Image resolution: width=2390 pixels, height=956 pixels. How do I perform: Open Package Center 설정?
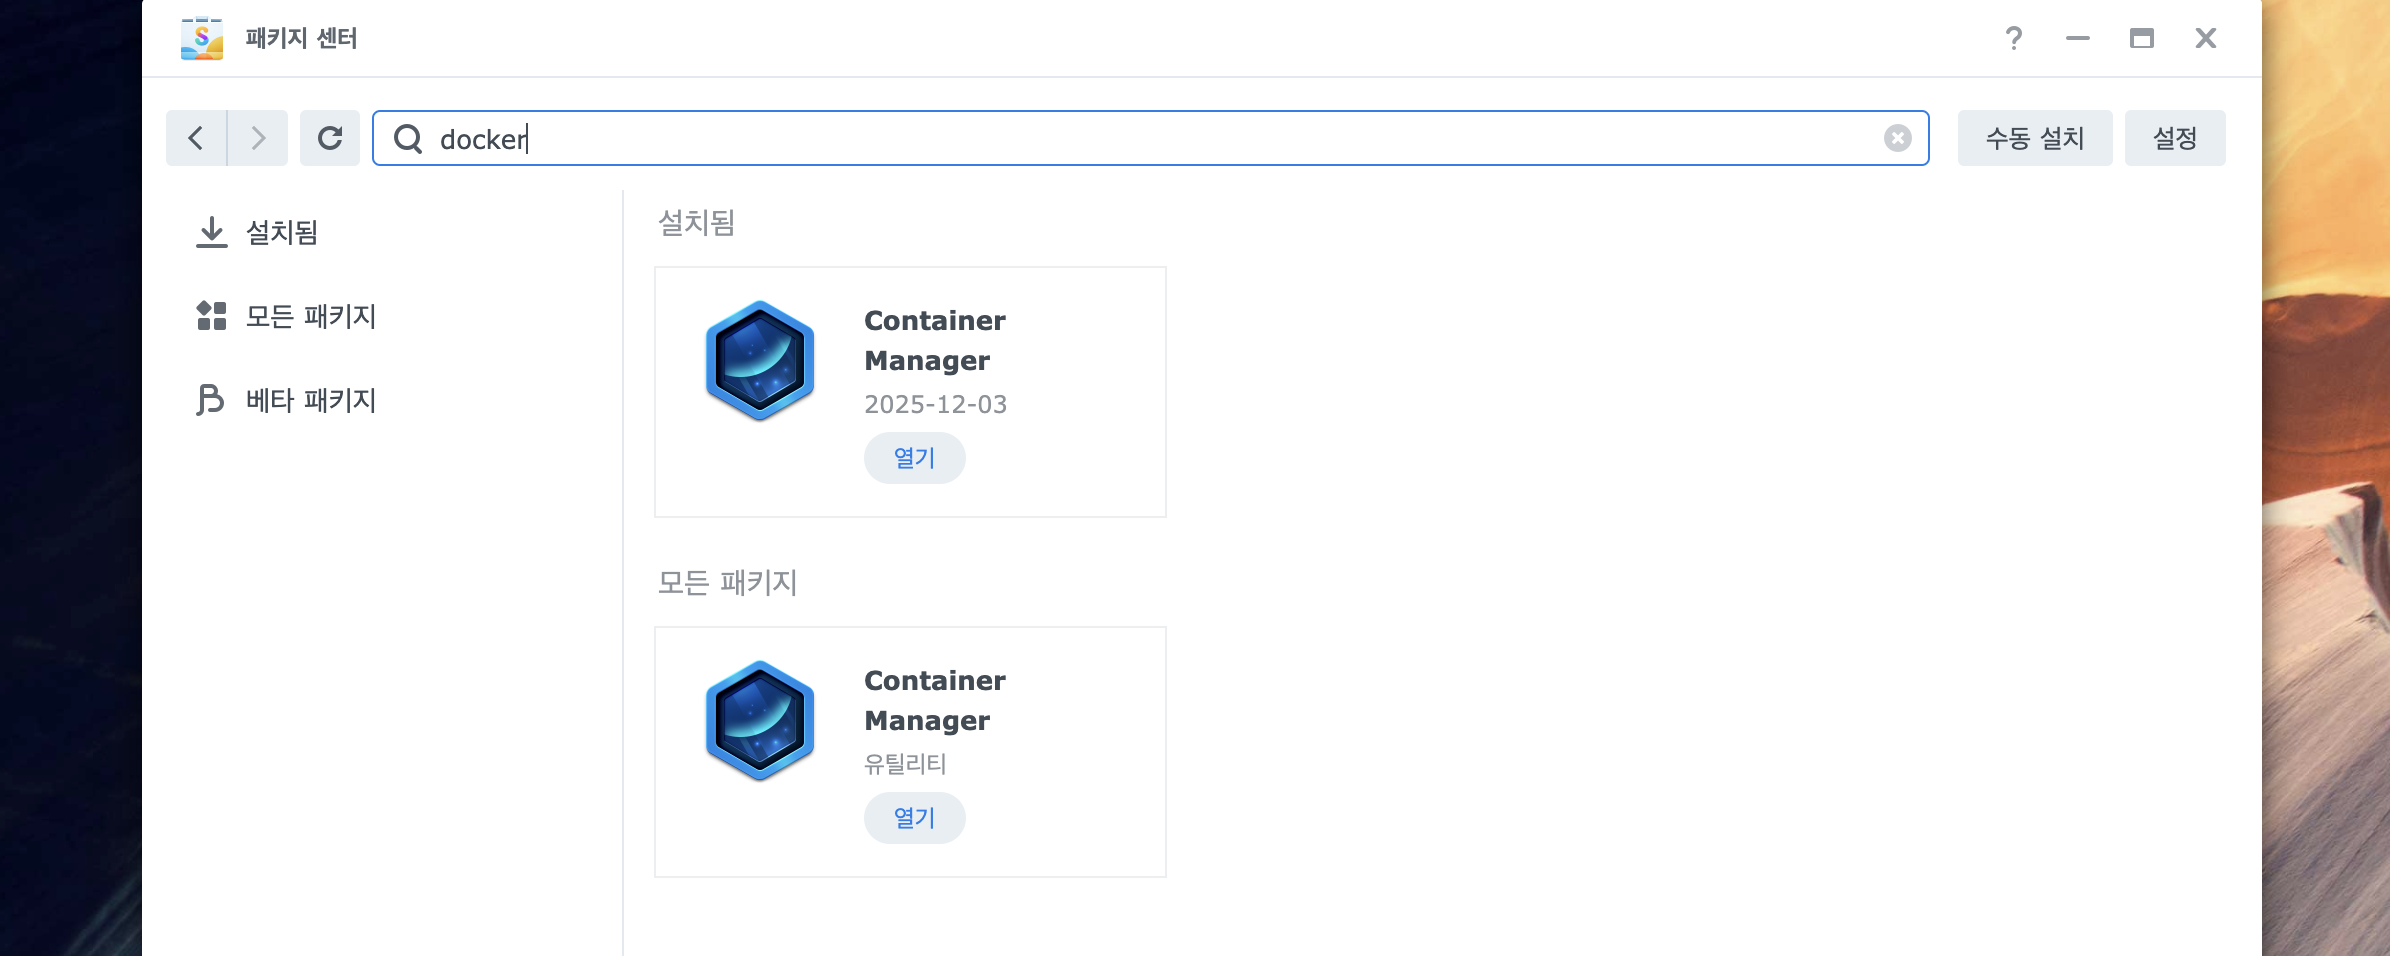tap(2174, 138)
